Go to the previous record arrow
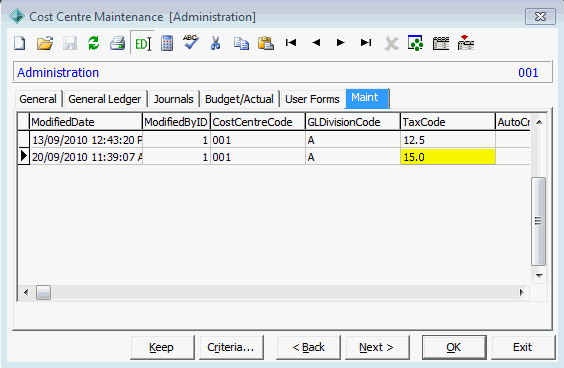Screen dimensions: 564x368 click(x=316, y=43)
